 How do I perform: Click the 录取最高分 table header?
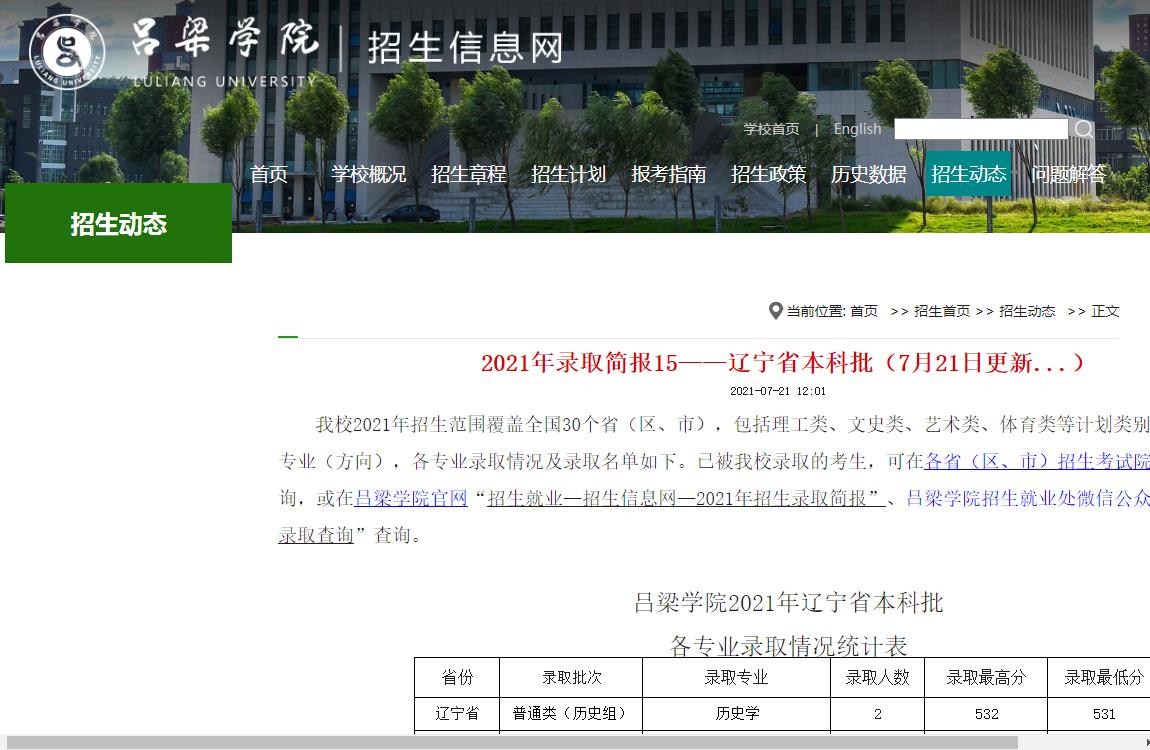[x=986, y=677]
